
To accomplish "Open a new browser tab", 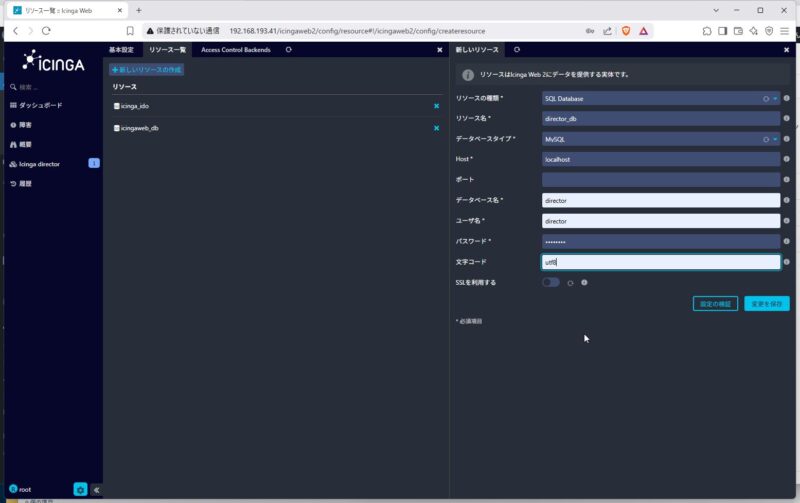I will point(138,10).
